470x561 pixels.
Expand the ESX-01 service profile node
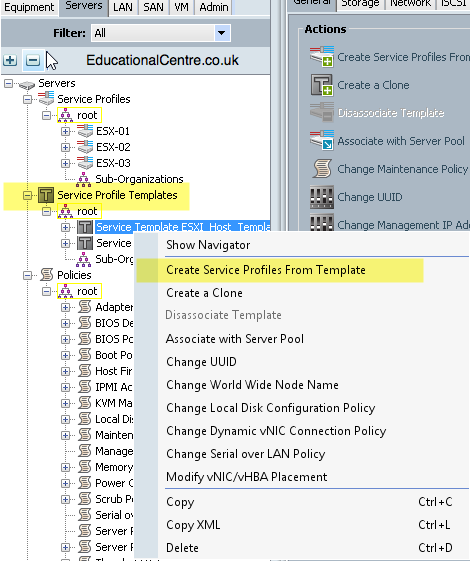click(65, 131)
